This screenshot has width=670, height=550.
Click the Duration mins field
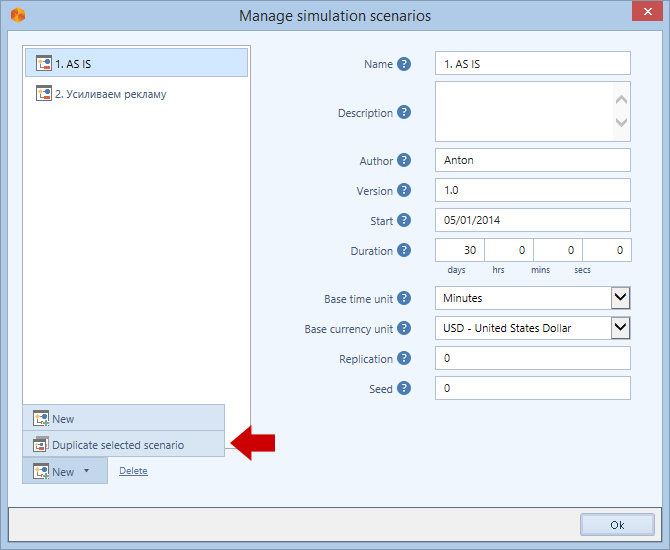click(x=558, y=250)
